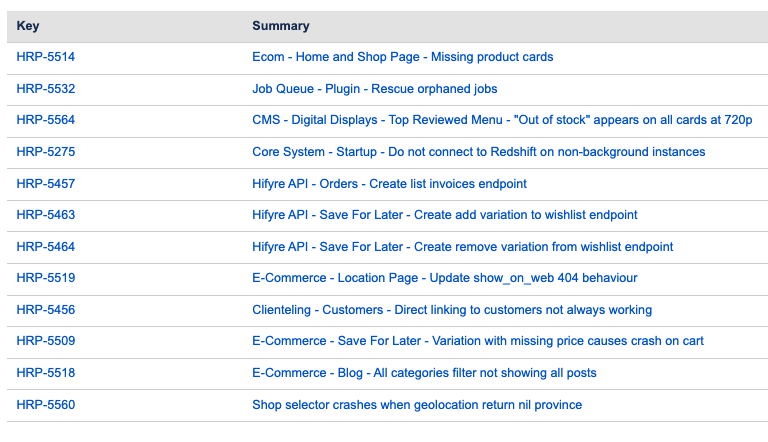
Task: Open Update show_on_web 404 behaviour summary
Action: [x=444, y=278]
